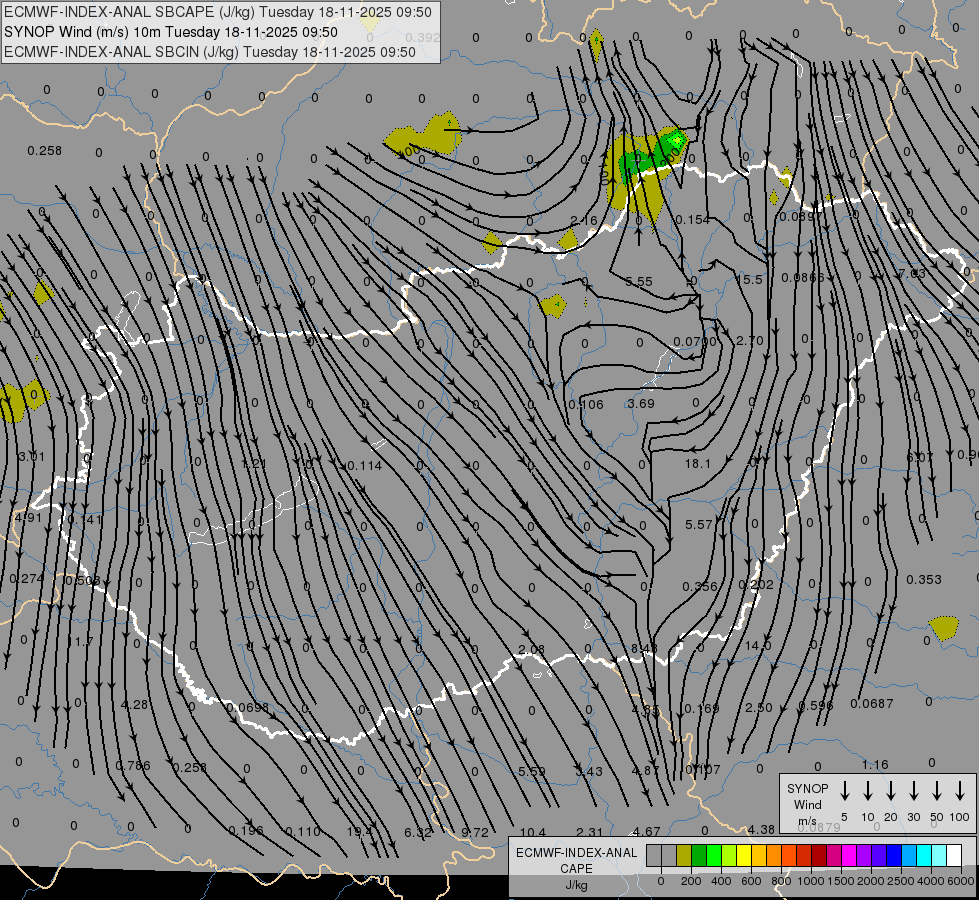Click the 4000 tick on CAPE scale

pos(931,881)
